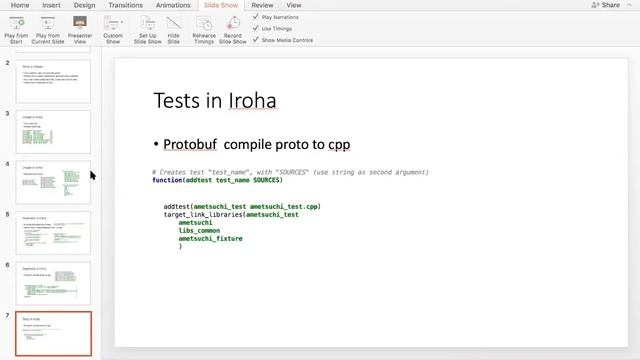Click the 'addtest(ametsuchi_test ametsuchi_test.cpp)' line
This screenshot has height=360, width=640.
point(242,207)
